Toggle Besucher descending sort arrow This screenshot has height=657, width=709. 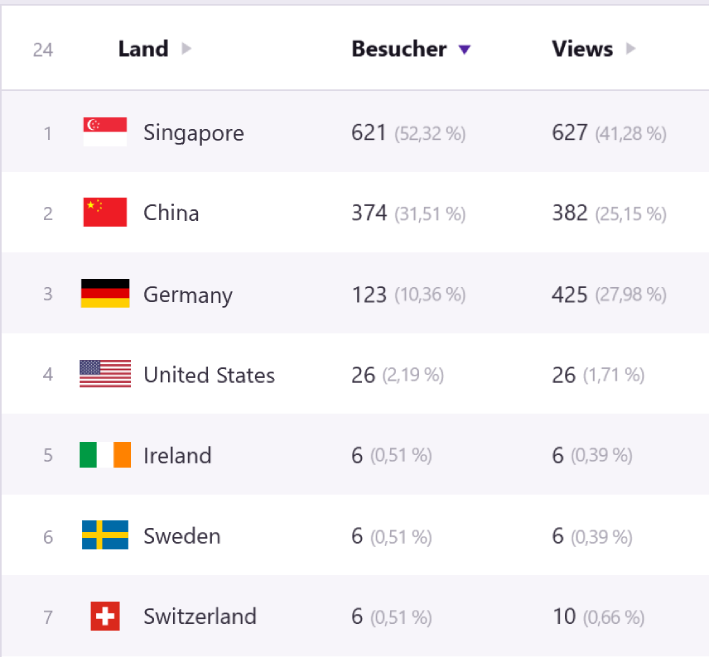[x=464, y=49]
